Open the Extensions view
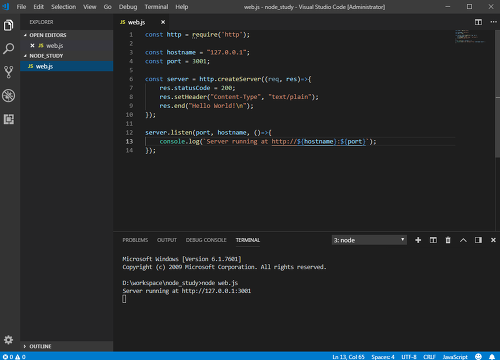The height and width of the screenshot is (360, 500). click(x=9, y=119)
